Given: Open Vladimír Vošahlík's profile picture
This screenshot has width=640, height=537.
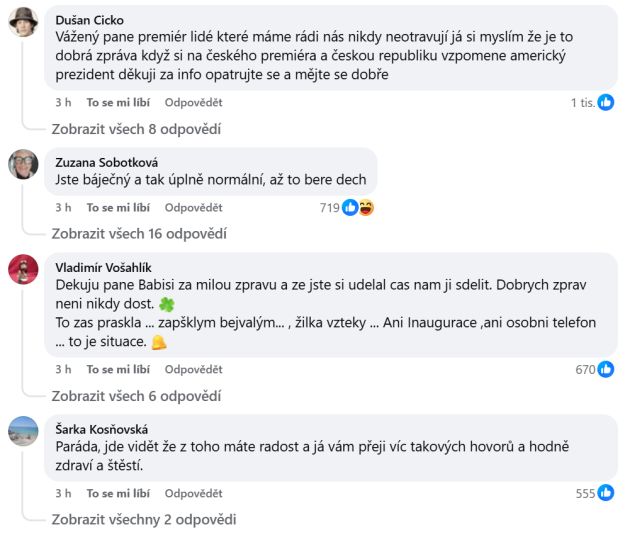Looking at the screenshot, I should pyautogui.click(x=23, y=270).
